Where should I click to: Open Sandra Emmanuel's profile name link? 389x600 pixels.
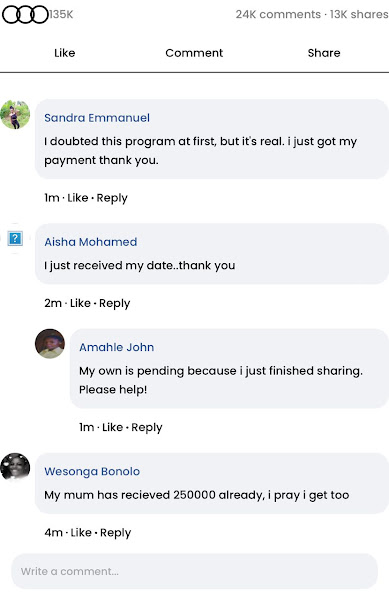pyautogui.click(x=97, y=118)
